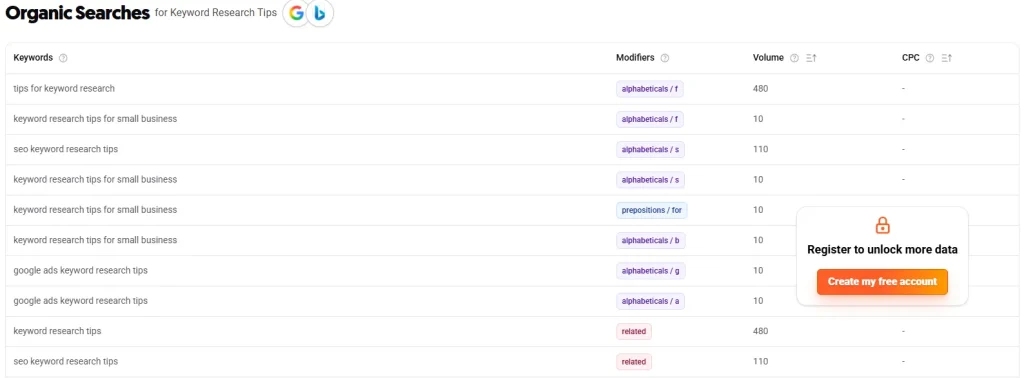Open the Volume column help icon

794,57
